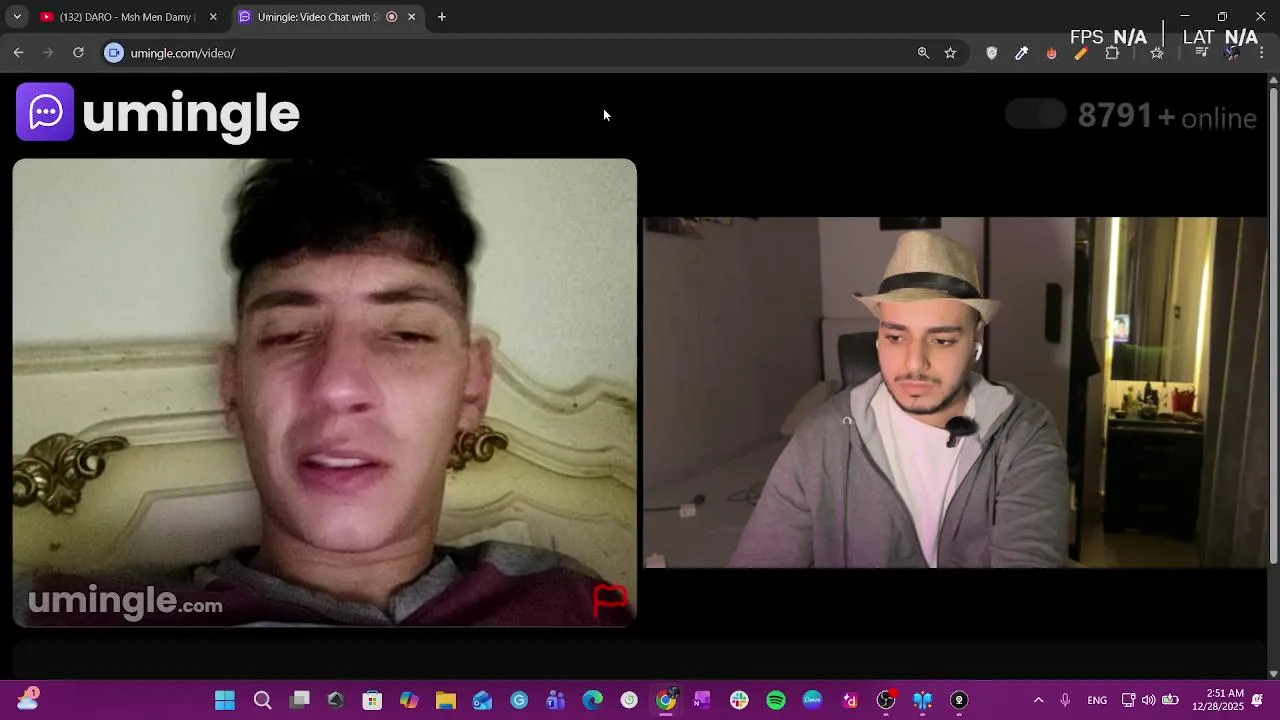The width and height of the screenshot is (1280, 720).
Task: Activate the eyedropper color picker extension
Action: click(x=1021, y=53)
